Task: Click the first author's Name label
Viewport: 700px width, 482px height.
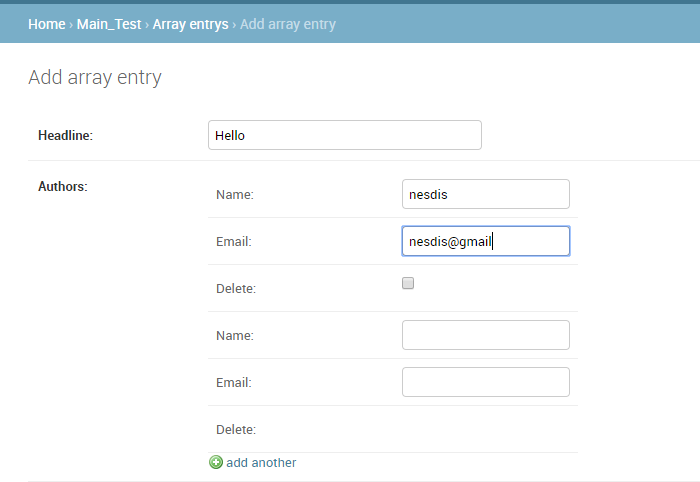Action: (235, 195)
